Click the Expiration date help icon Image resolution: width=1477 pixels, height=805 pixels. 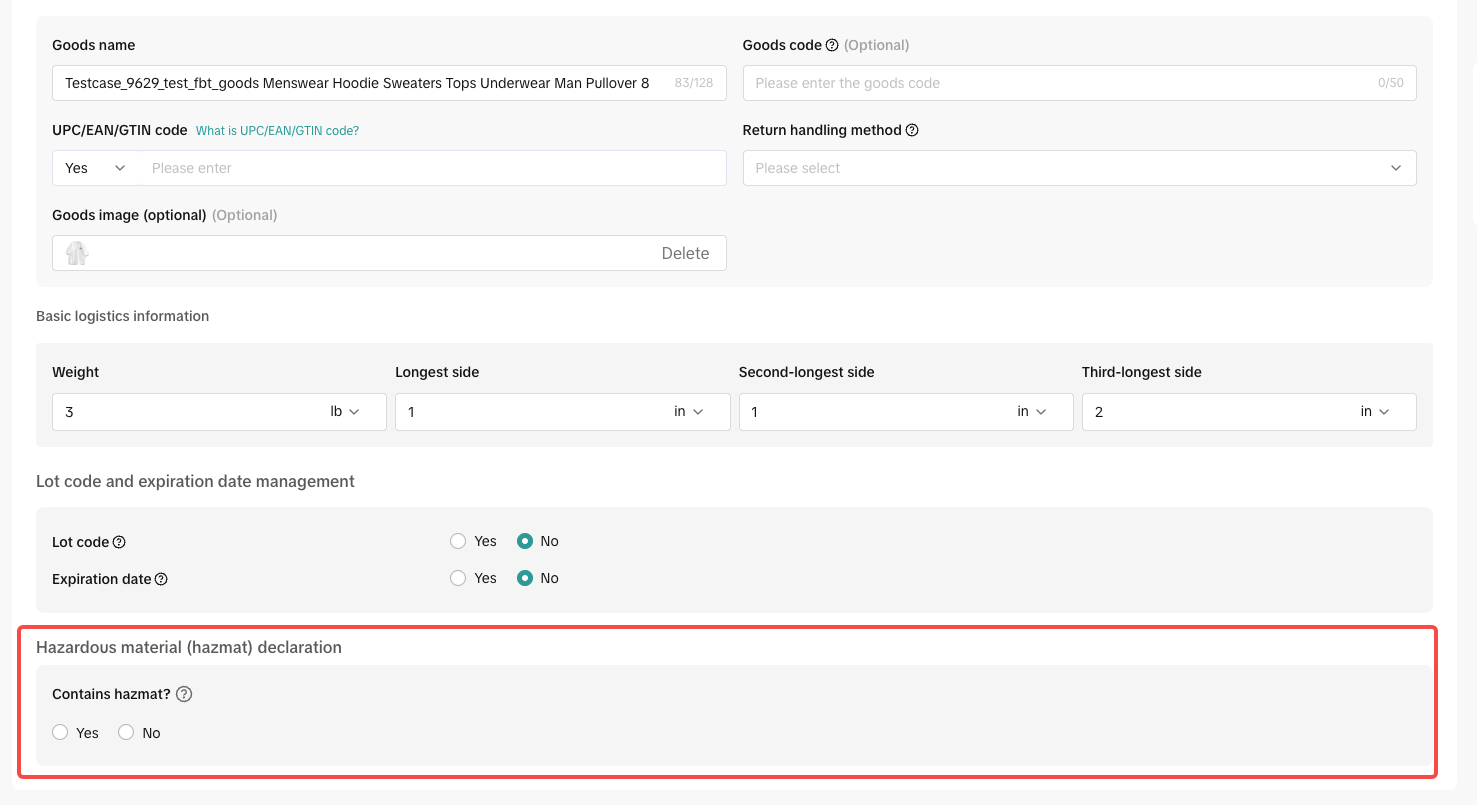tap(161, 579)
